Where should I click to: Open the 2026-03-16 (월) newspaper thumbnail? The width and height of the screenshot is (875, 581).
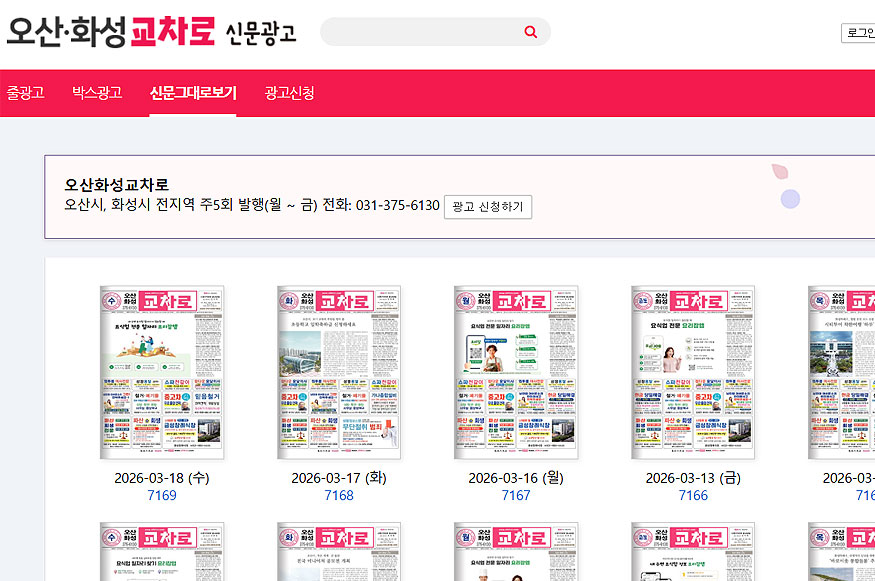(516, 371)
